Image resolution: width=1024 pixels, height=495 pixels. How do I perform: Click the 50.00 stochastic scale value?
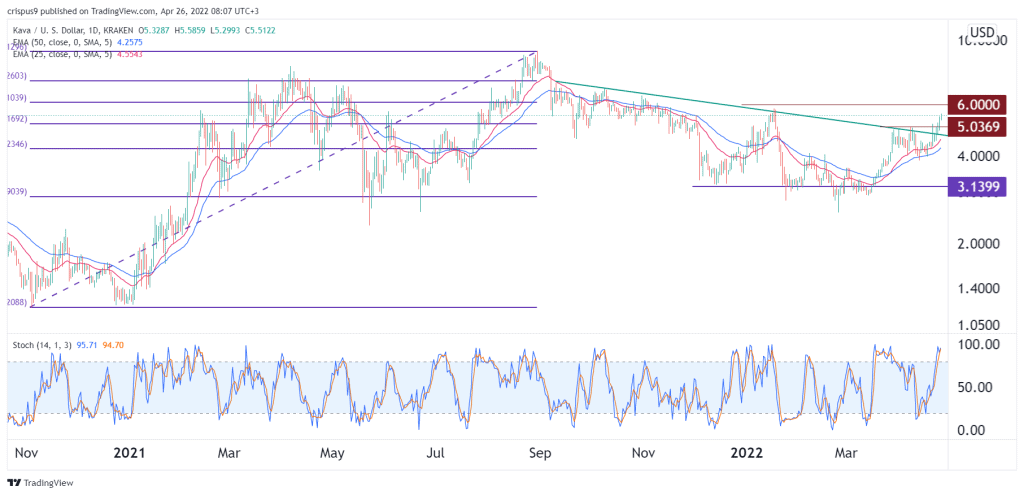tap(976, 387)
